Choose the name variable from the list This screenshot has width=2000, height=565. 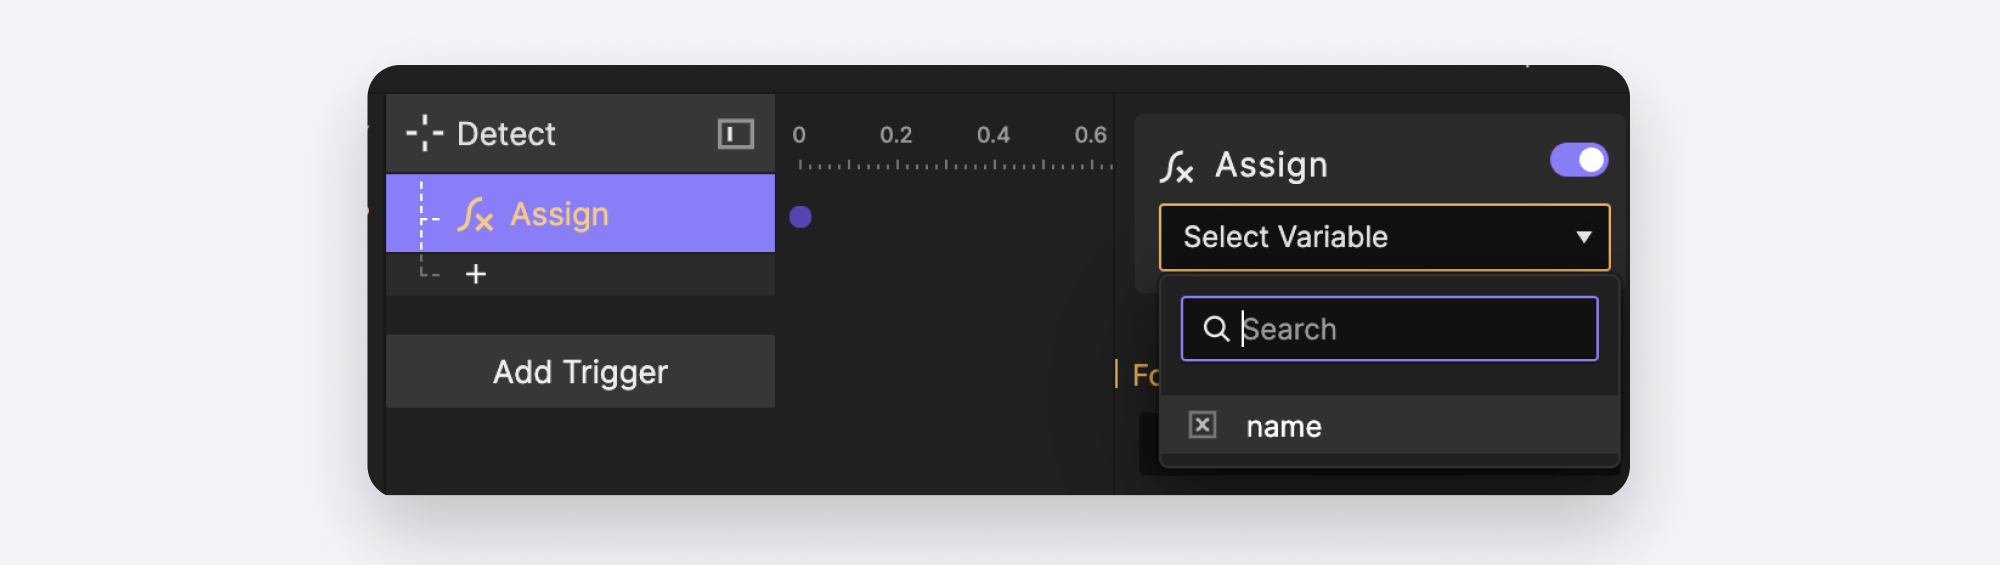coord(1284,427)
